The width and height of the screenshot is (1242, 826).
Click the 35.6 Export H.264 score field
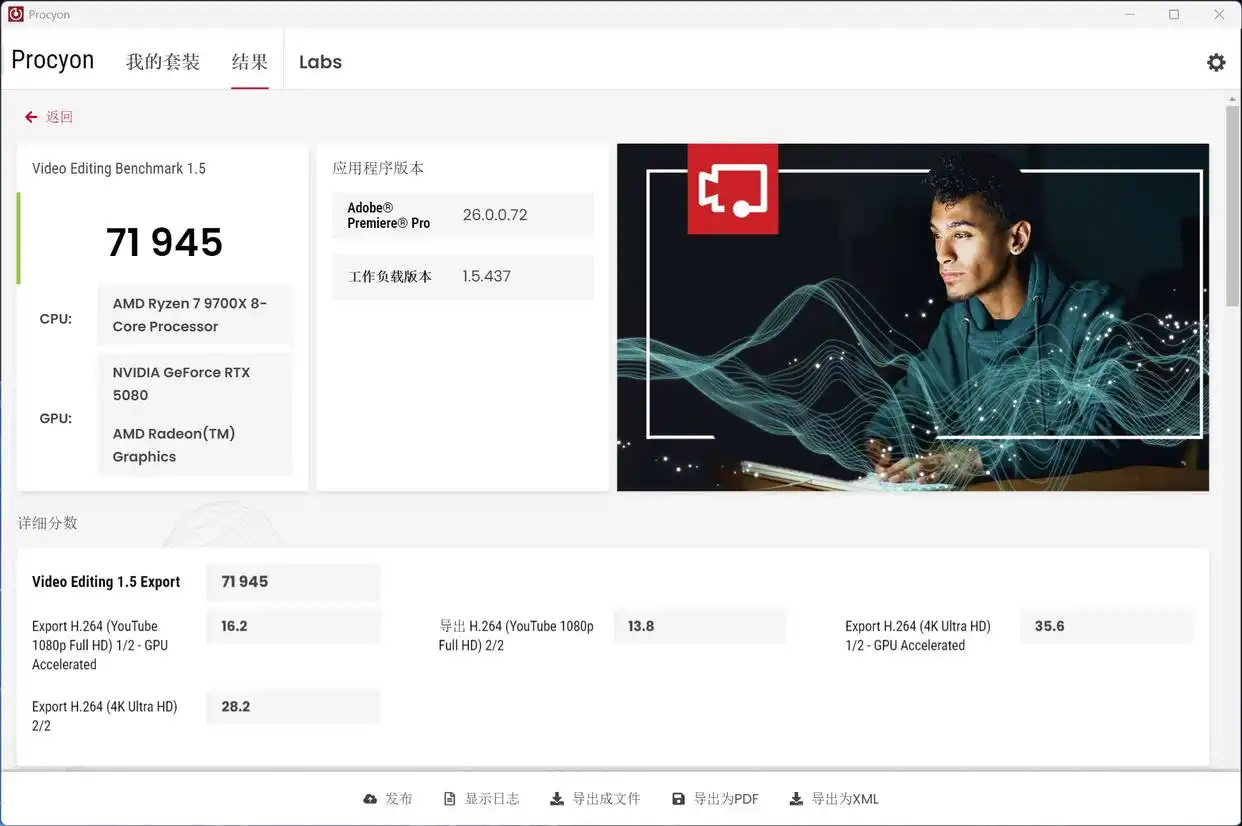pos(1106,625)
